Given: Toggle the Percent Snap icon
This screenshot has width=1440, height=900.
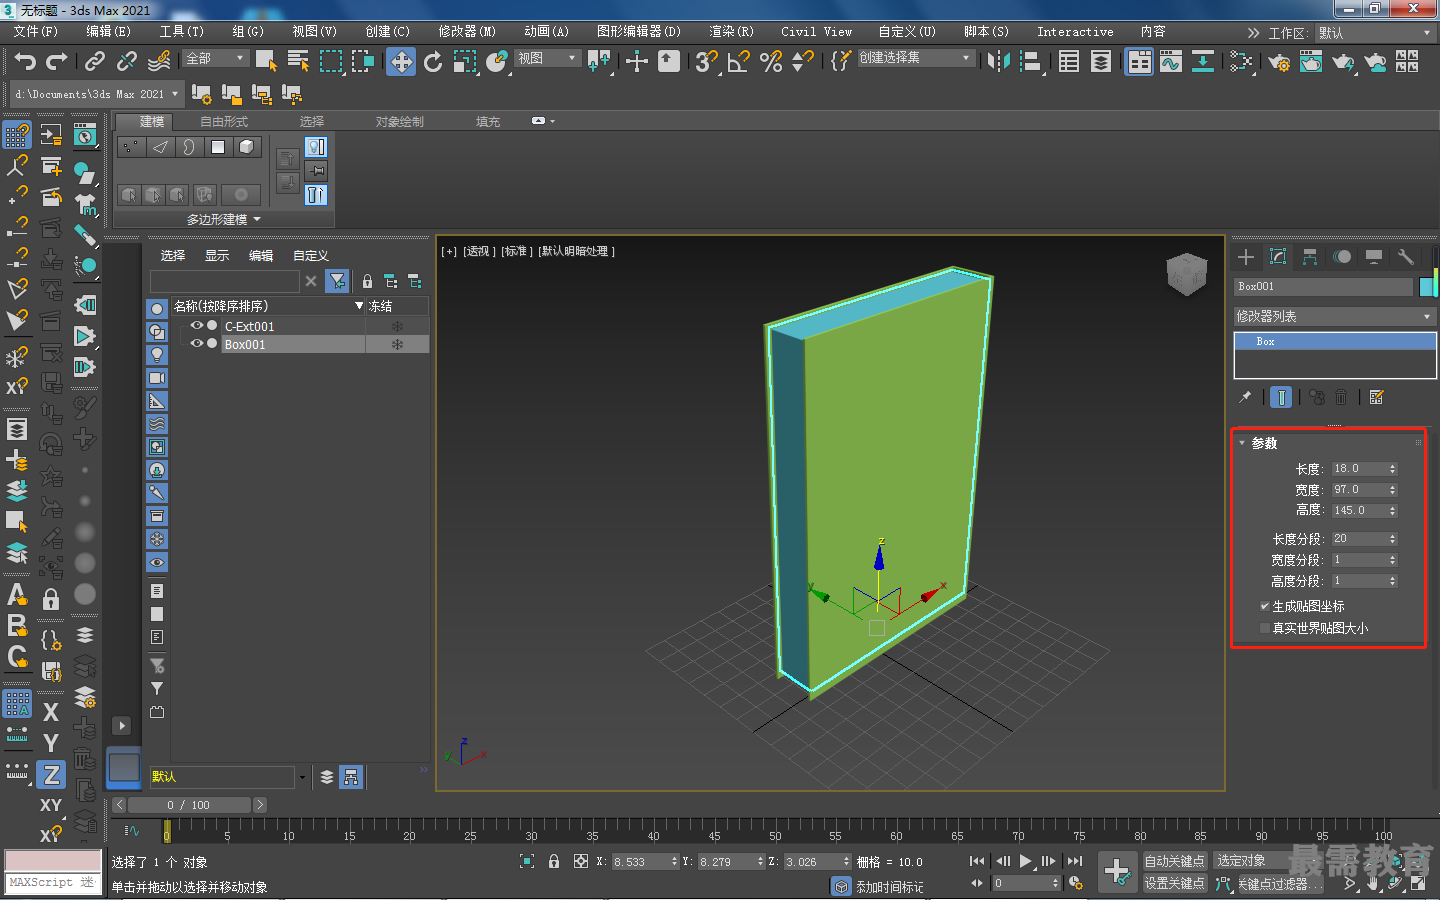Looking at the screenshot, I should coord(771,62).
